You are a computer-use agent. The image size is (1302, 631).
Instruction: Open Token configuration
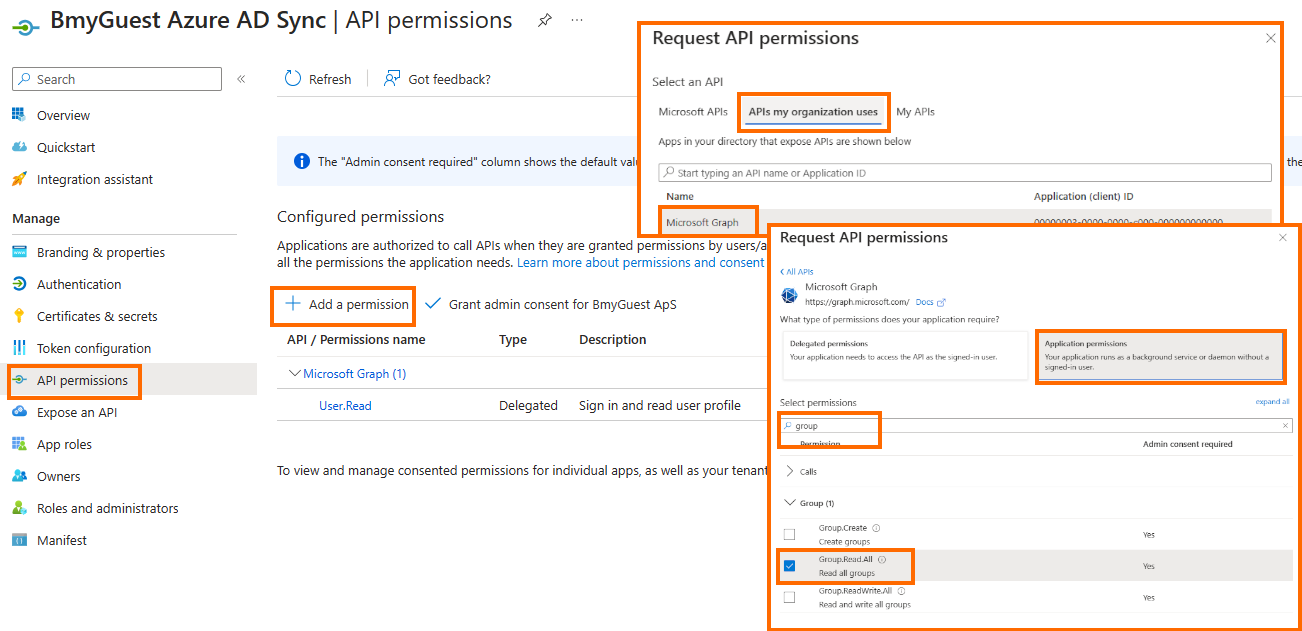94,348
